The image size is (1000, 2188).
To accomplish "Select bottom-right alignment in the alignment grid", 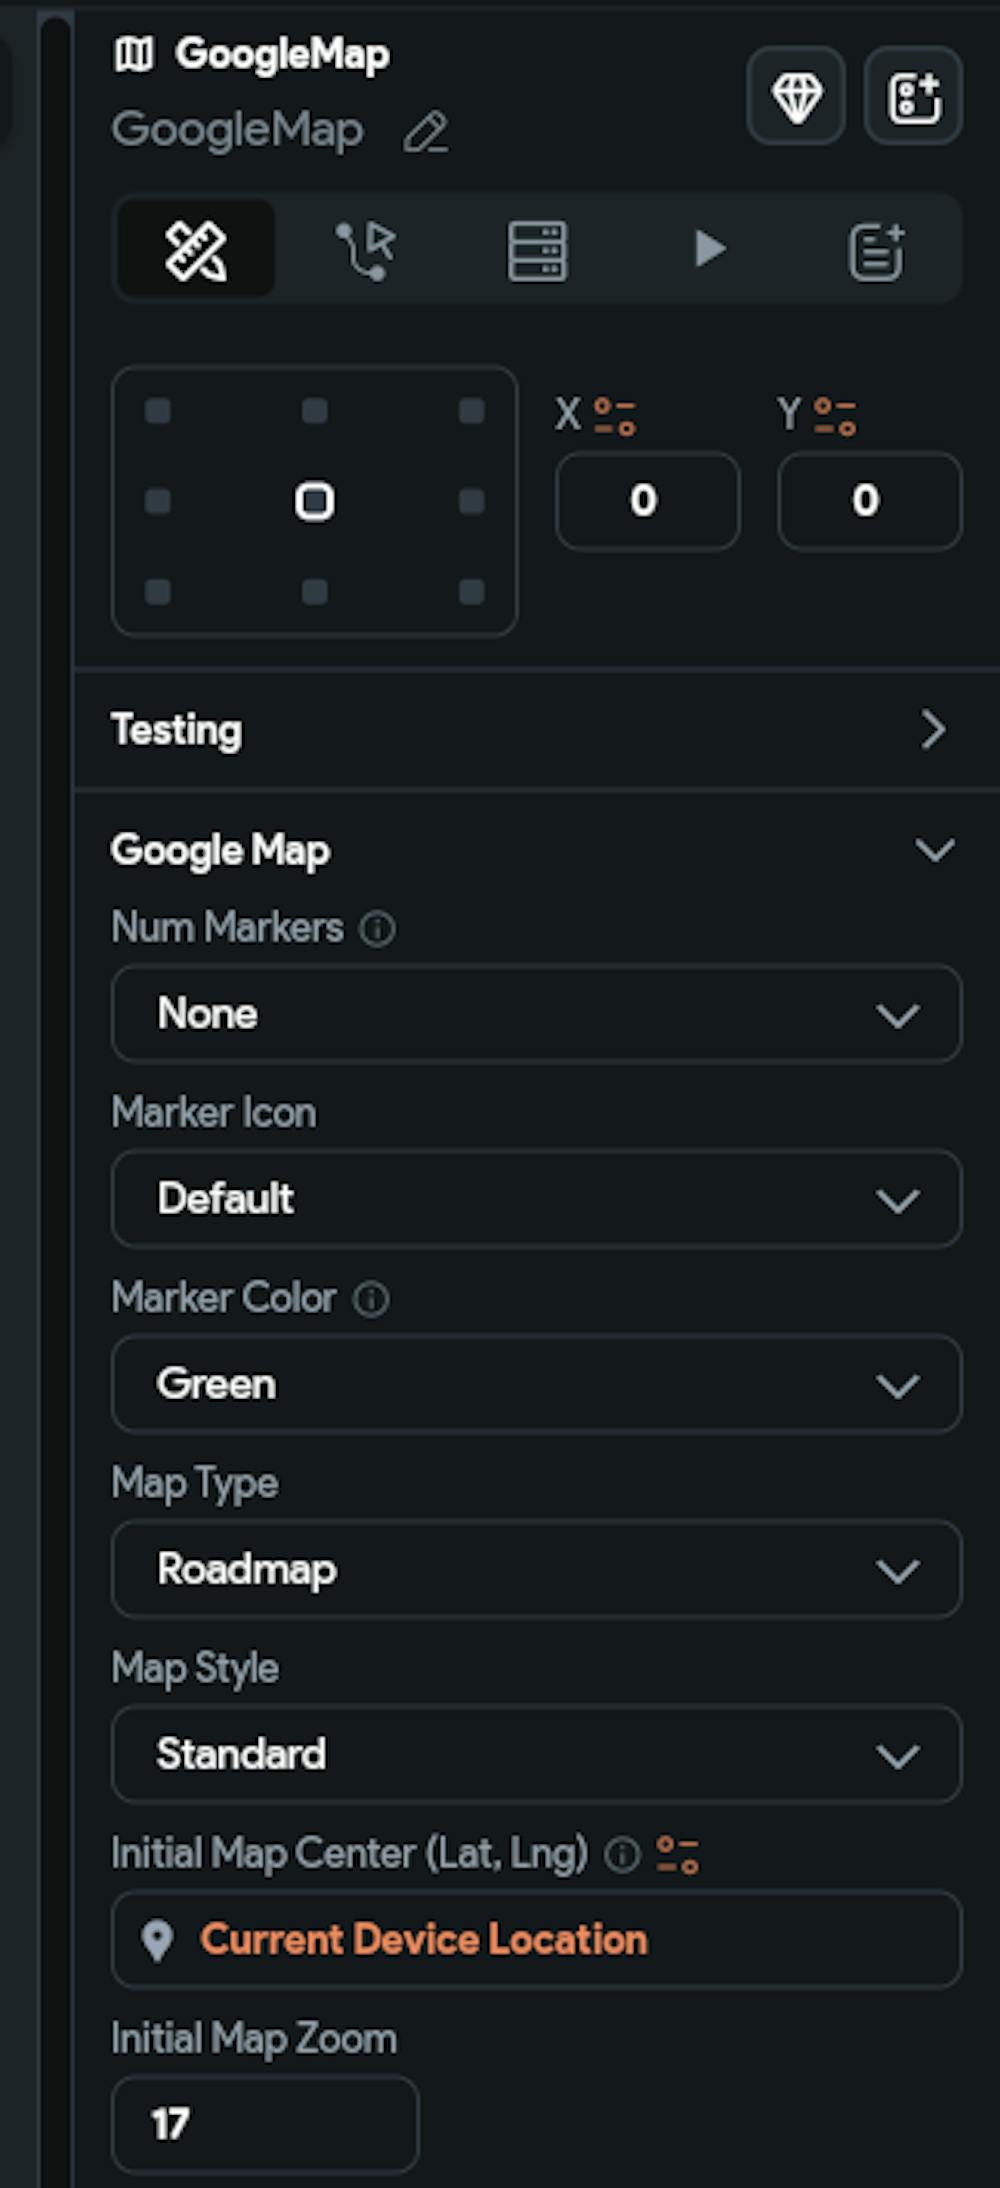I will [471, 591].
